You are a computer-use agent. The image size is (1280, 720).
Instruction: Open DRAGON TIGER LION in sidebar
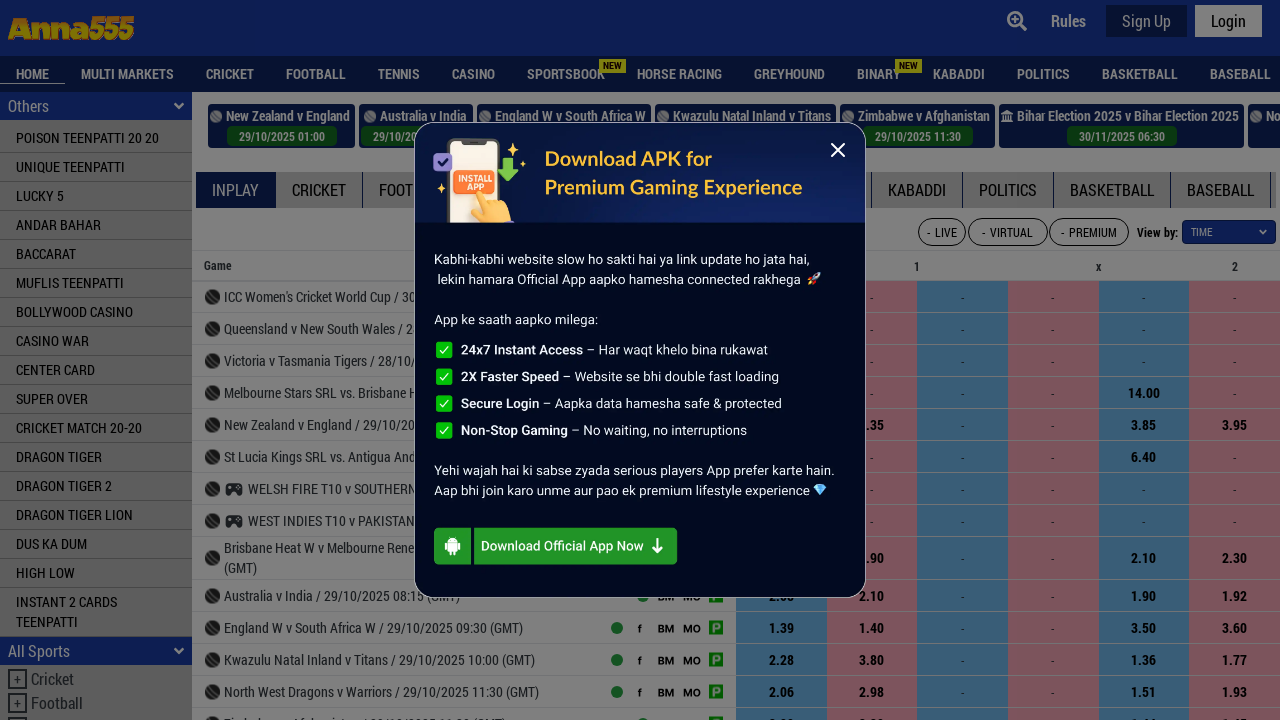tap(96, 515)
